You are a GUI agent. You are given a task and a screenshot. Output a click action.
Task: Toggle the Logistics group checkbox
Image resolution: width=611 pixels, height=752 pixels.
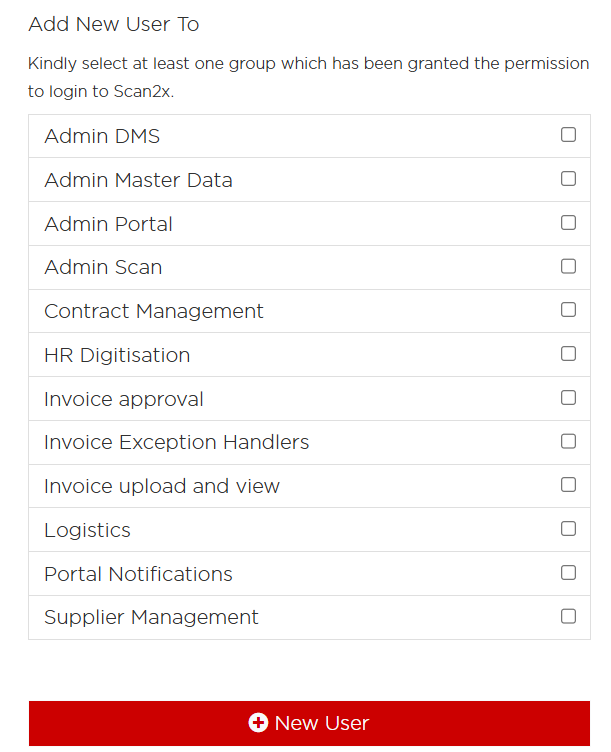click(x=568, y=529)
